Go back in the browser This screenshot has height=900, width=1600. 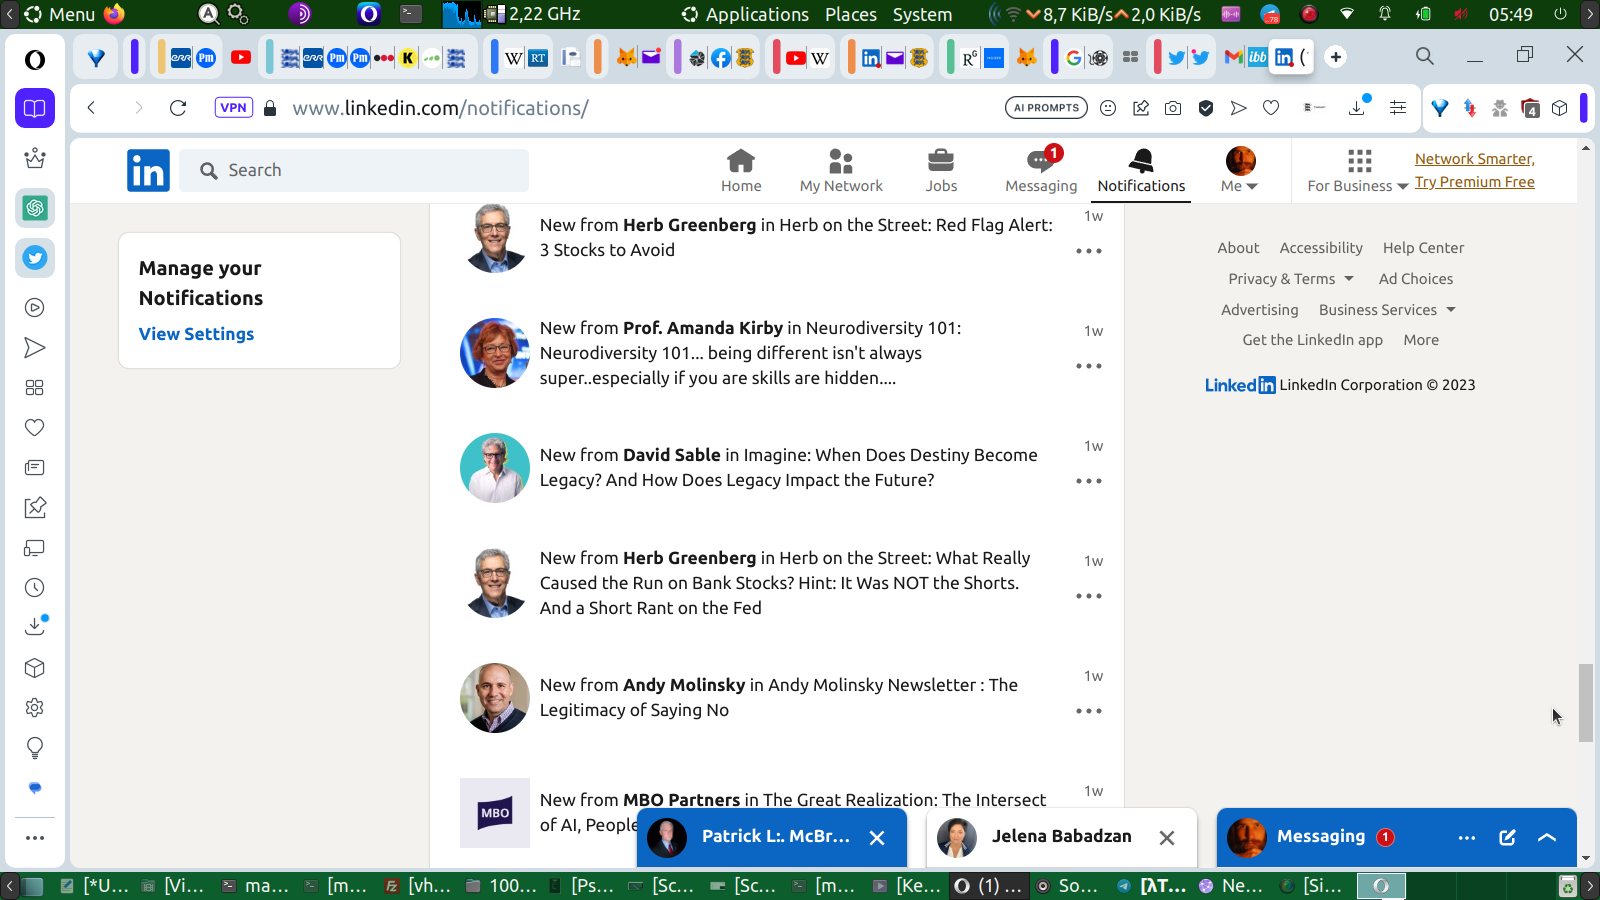(x=91, y=108)
